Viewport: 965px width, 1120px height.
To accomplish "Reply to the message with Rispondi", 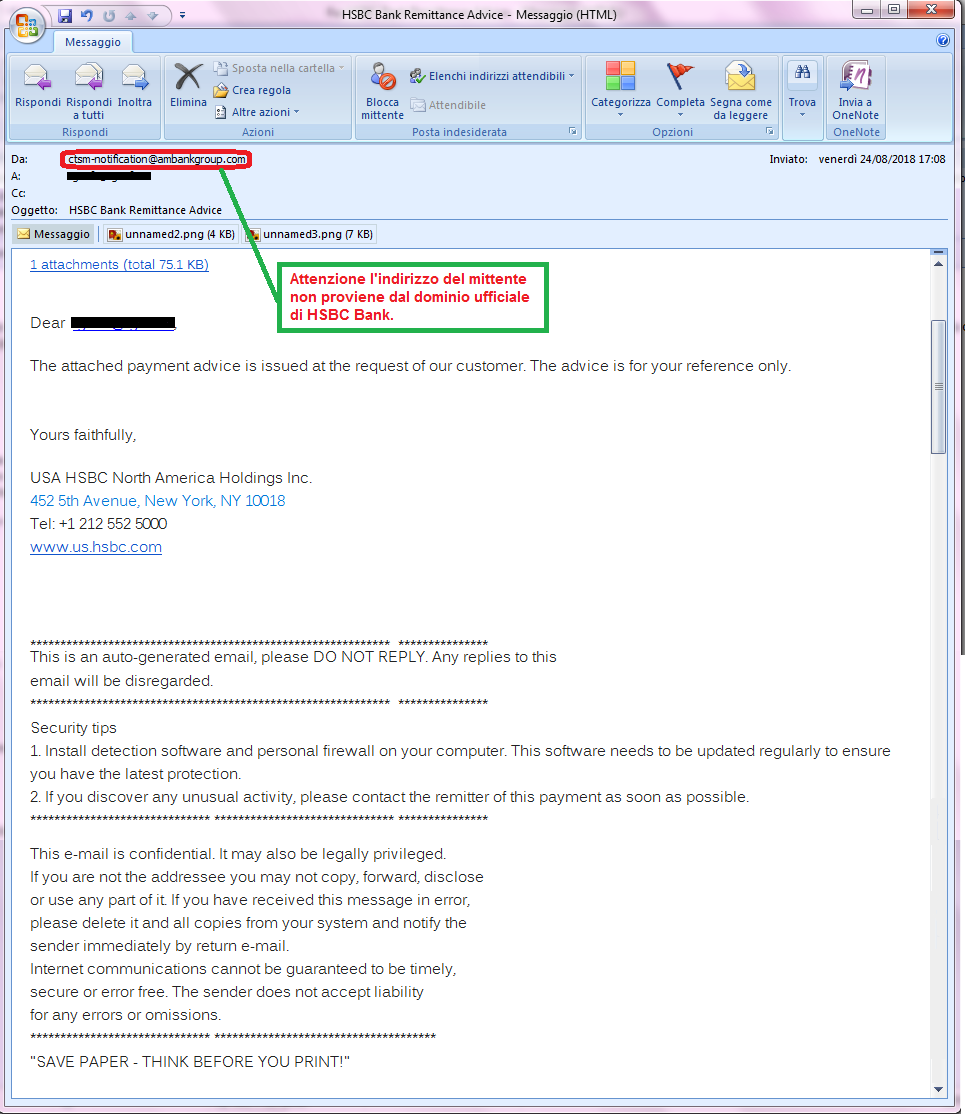I will point(38,86).
